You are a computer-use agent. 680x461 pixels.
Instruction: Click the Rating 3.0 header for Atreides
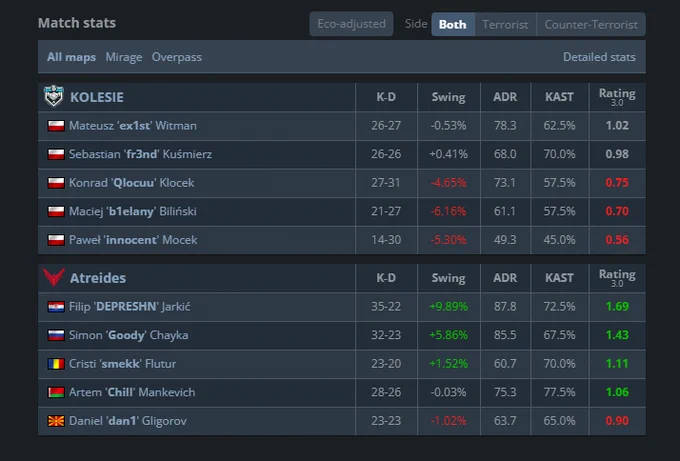click(617, 278)
